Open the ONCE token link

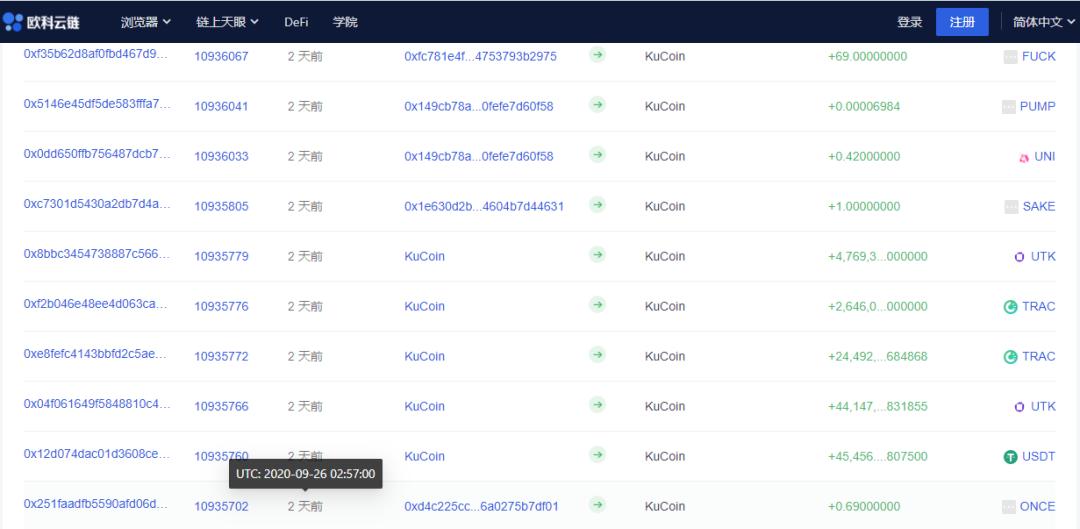point(1037,506)
